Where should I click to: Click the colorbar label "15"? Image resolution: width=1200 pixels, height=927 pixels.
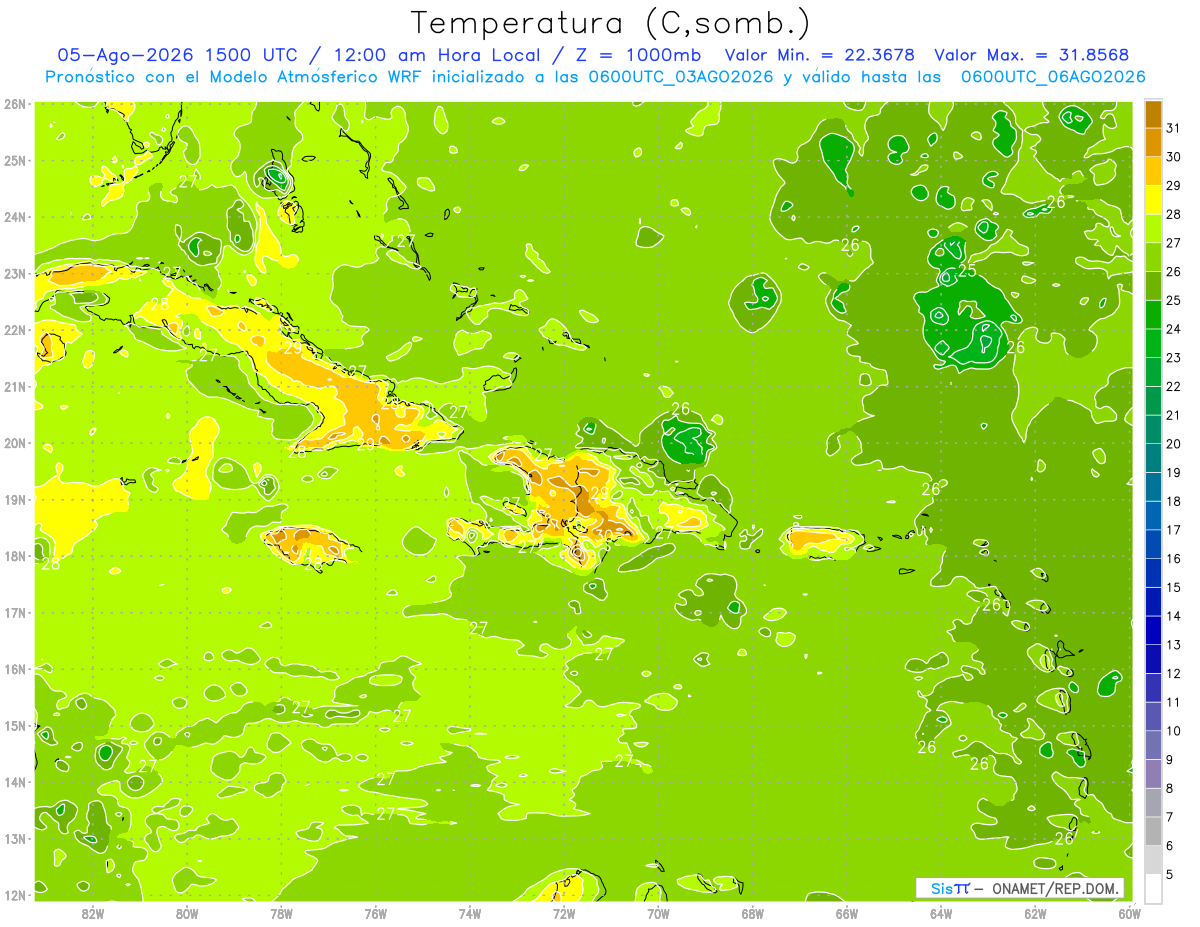1175,588
